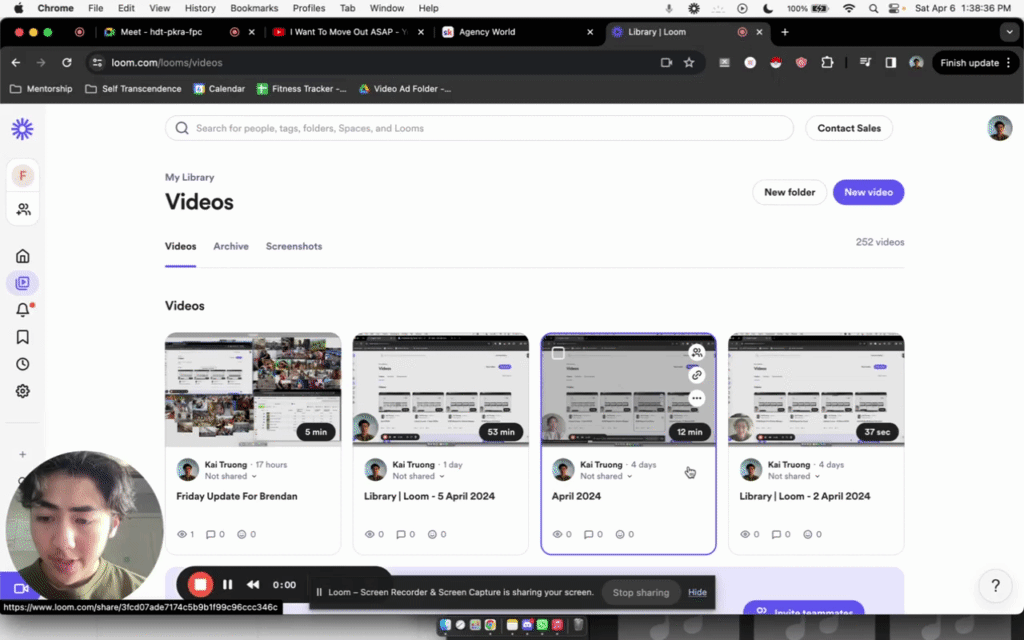Viewport: 1024px width, 640px height.
Task: Bookmark the page with star icon
Action: pos(689,63)
